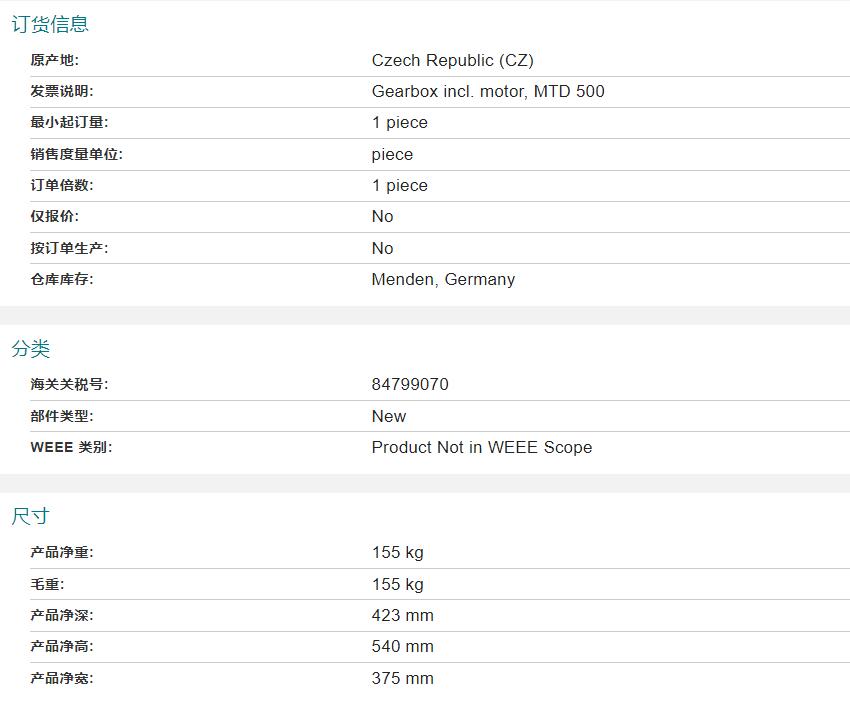Select the 423 mm net depth value
Image resolution: width=850 pixels, height=702 pixels.
pyautogui.click(x=402, y=615)
